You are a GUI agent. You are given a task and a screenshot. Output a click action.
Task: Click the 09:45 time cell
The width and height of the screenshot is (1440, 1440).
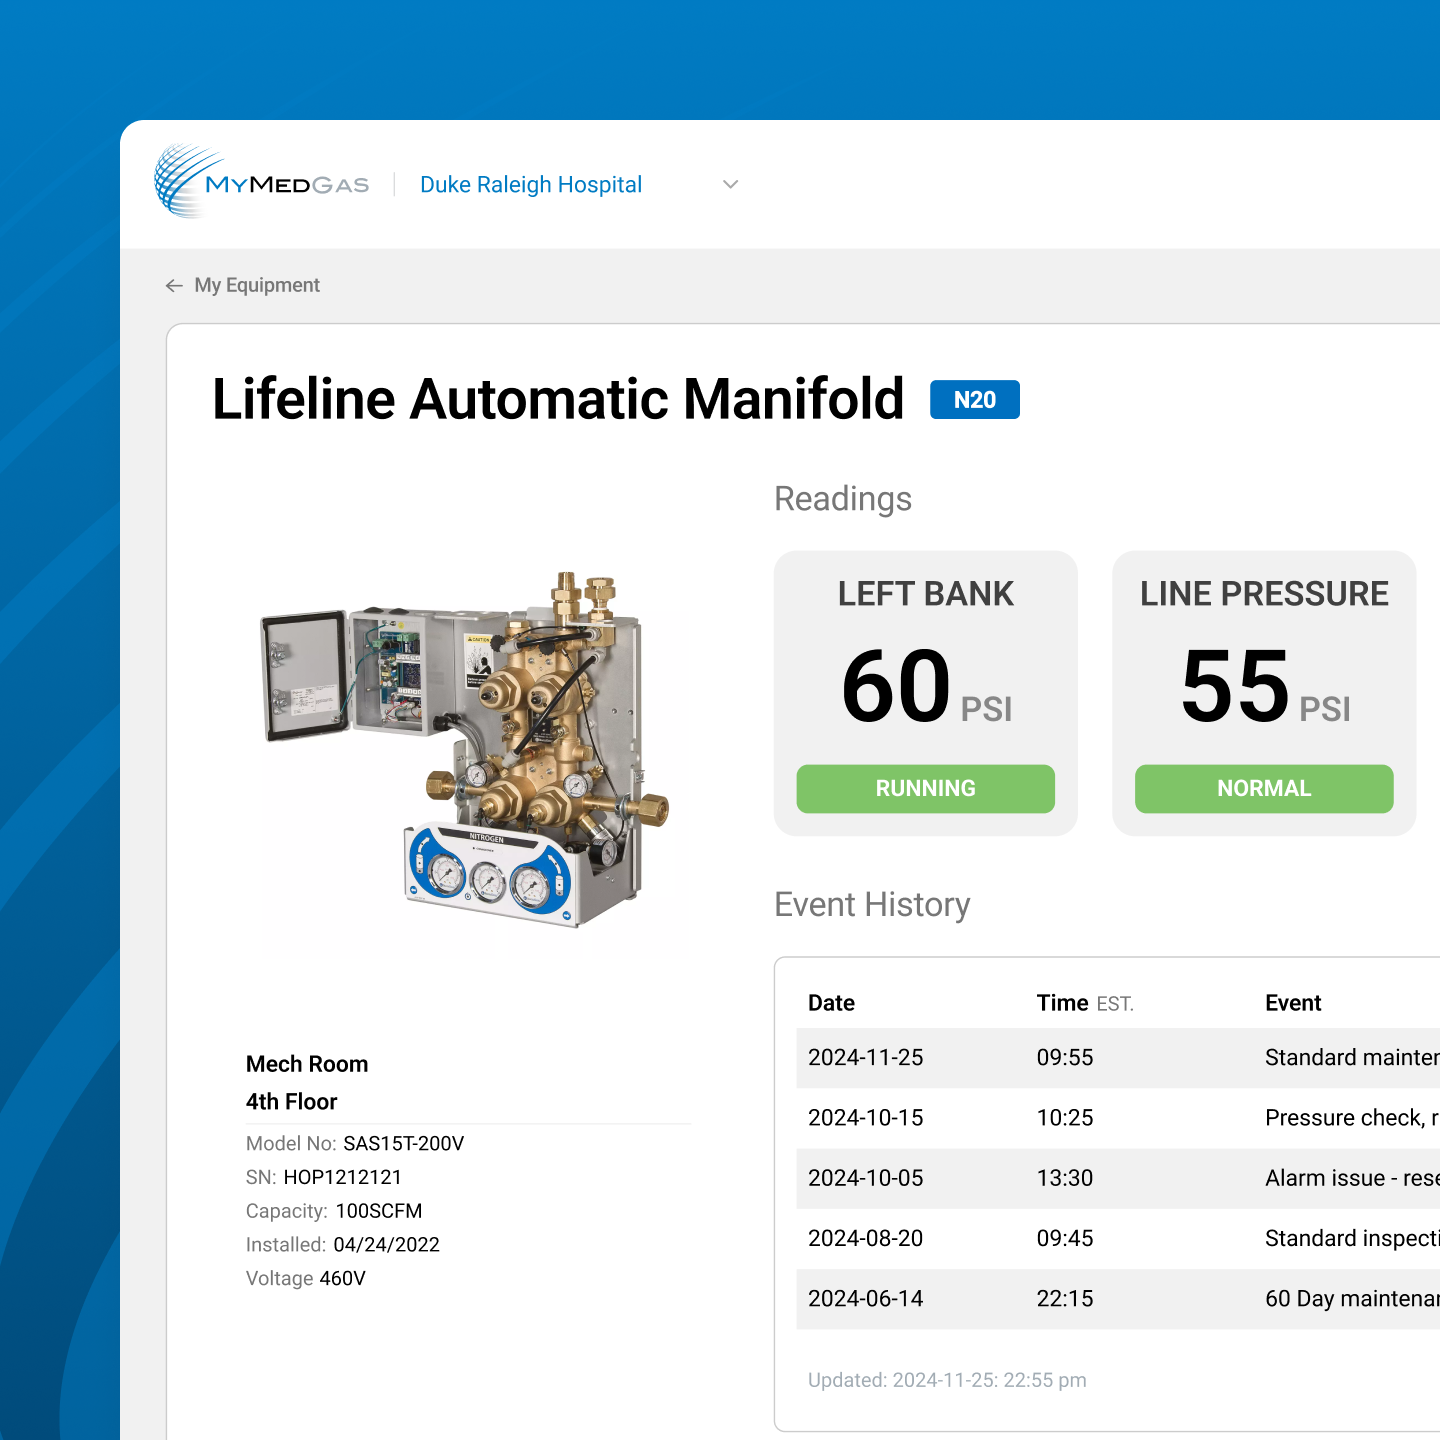(1065, 1238)
